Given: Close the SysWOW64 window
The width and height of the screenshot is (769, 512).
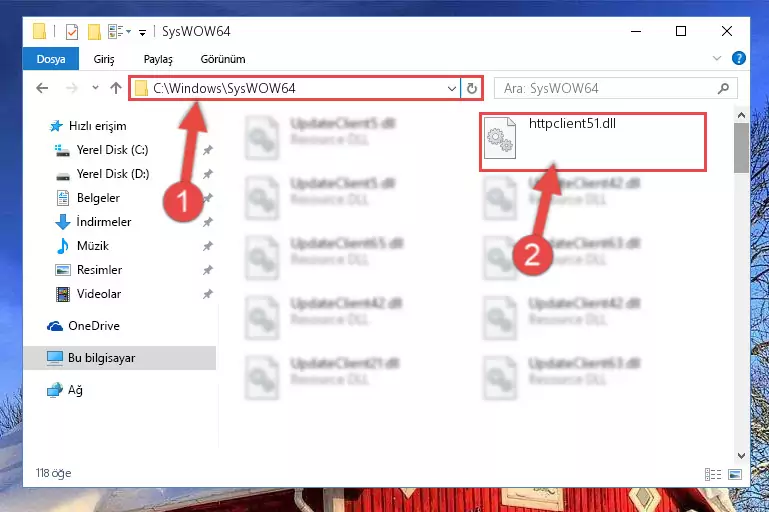Looking at the screenshot, I should click(x=727, y=31).
